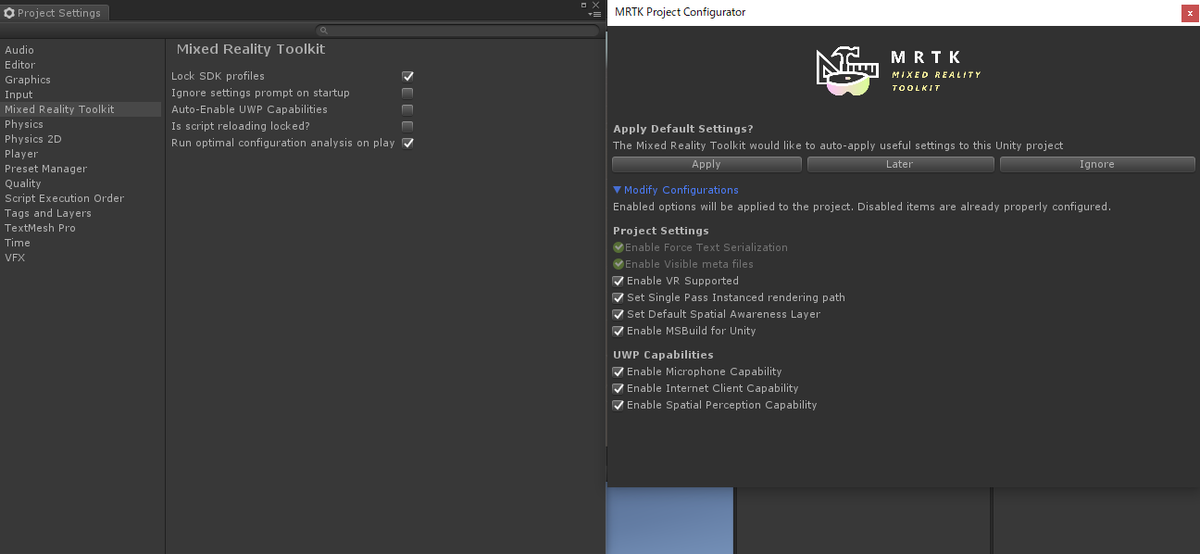The width and height of the screenshot is (1200, 554).
Task: Enable Auto-Enable UWP Capabilities checkbox
Action: click(x=408, y=110)
